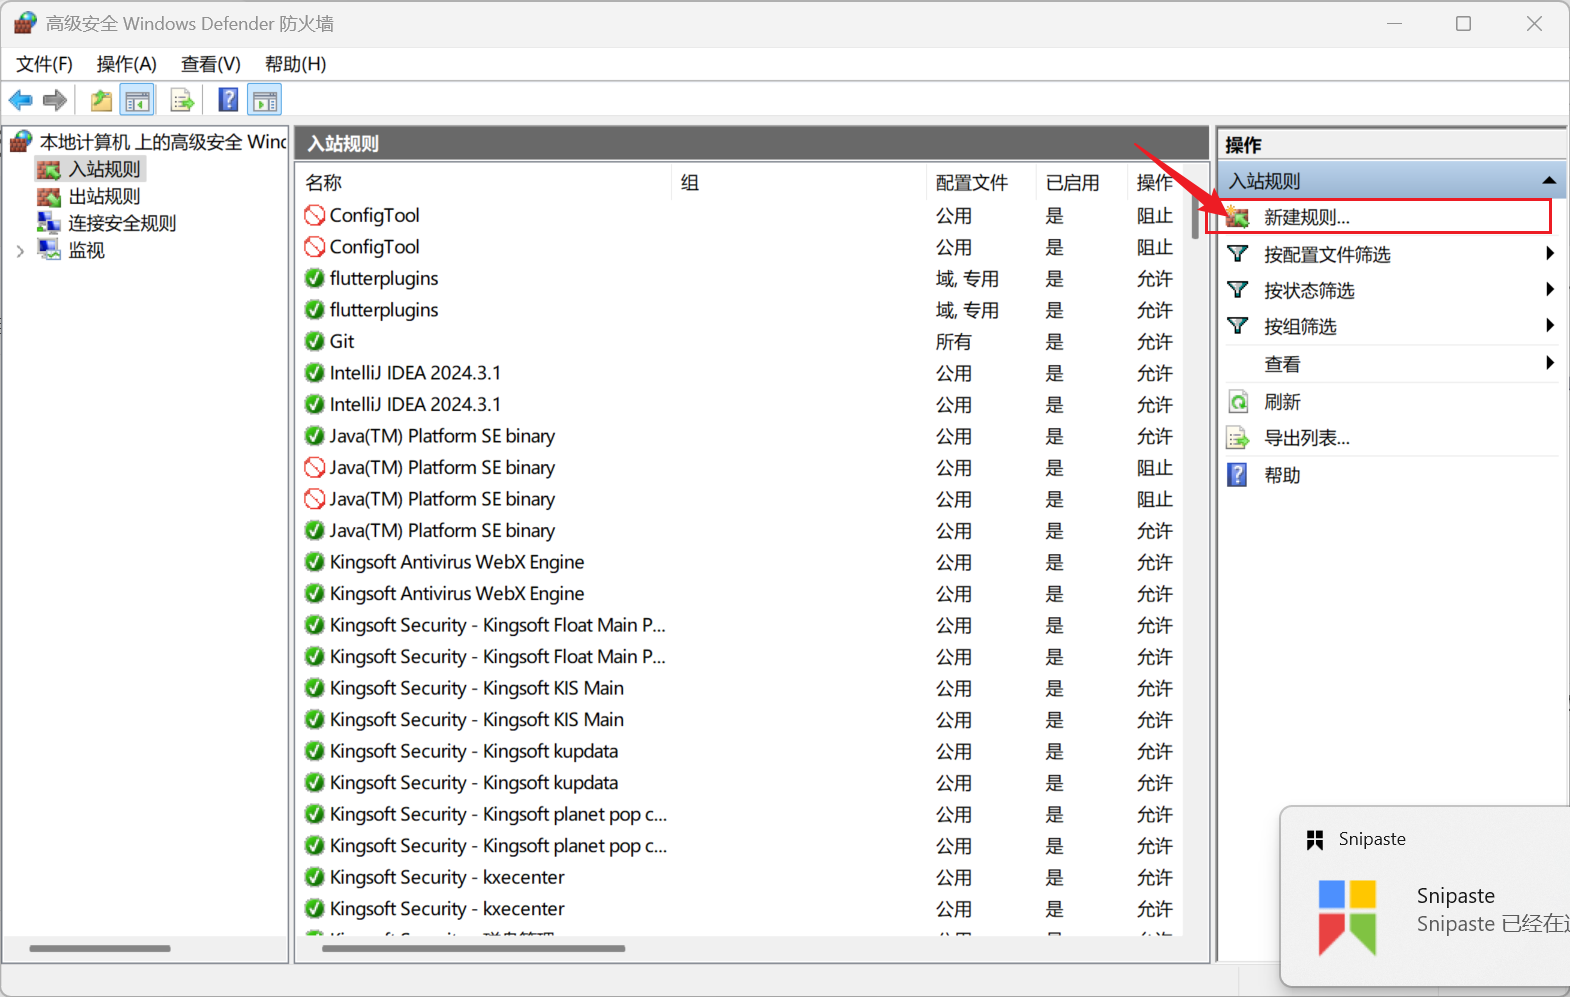Screen dimensions: 1570x997
Task: Click the left tree pane horizontal scrollbar
Action: pos(100,948)
